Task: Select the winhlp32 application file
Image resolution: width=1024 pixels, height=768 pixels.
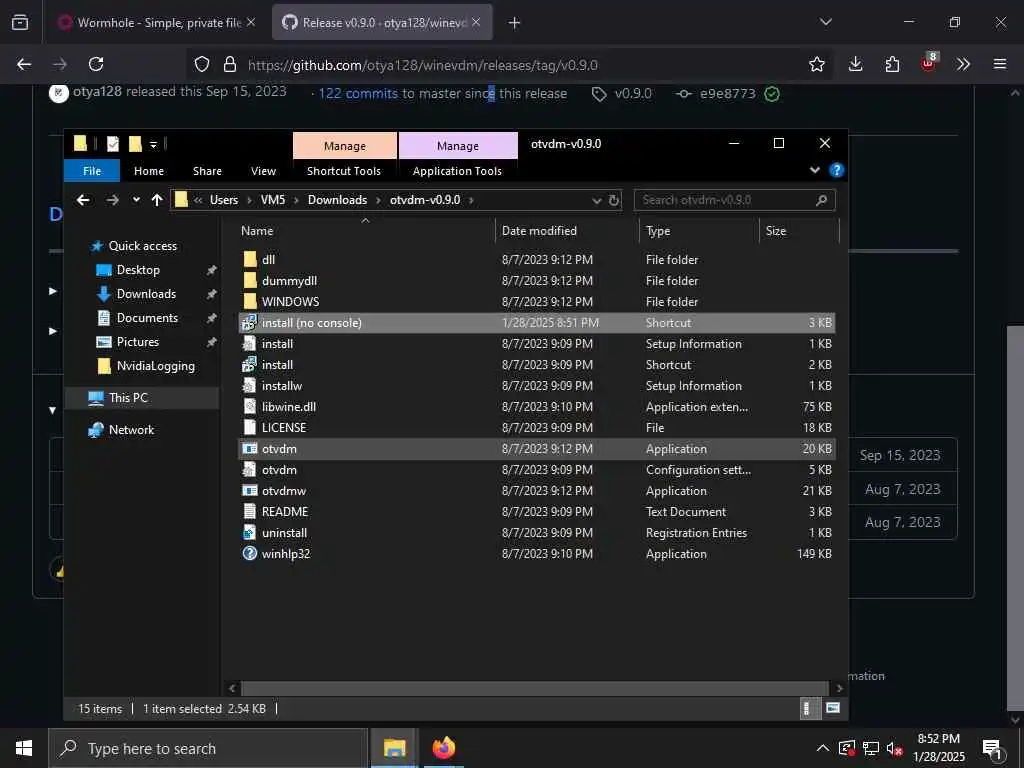Action: [538, 554]
